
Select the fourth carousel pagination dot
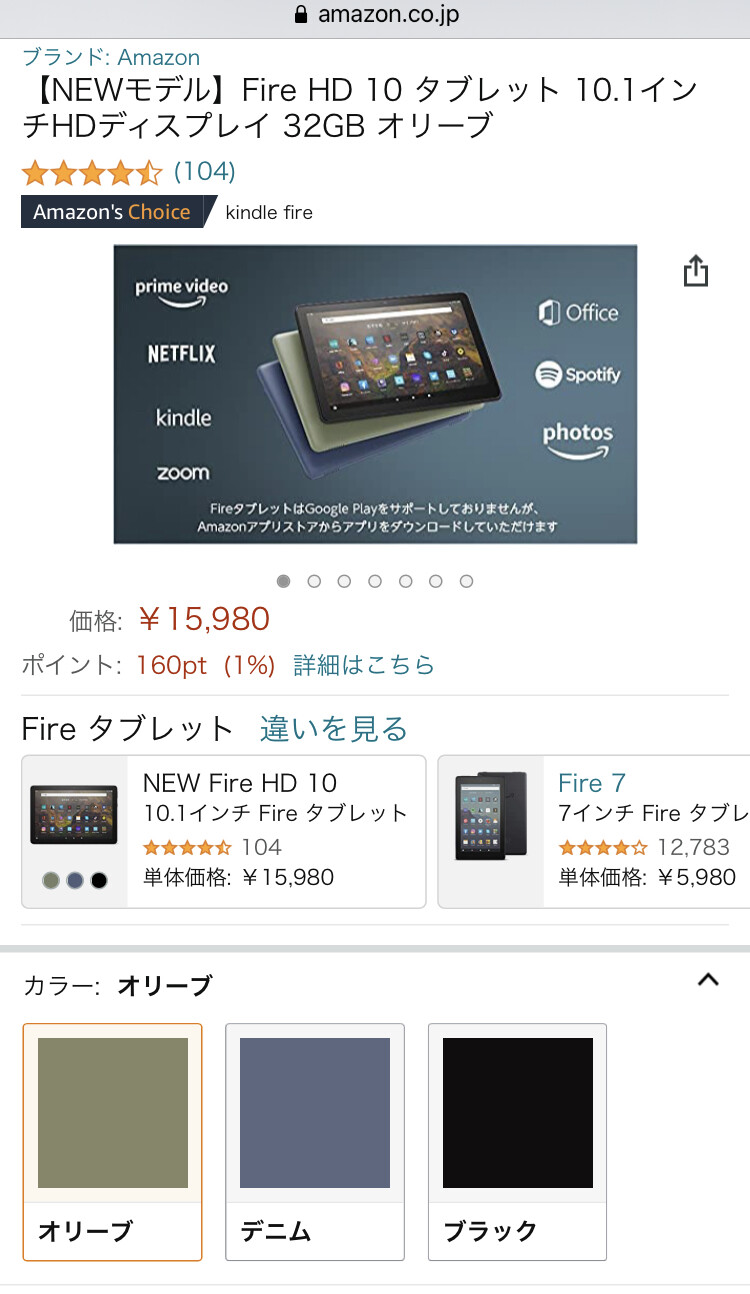(375, 581)
